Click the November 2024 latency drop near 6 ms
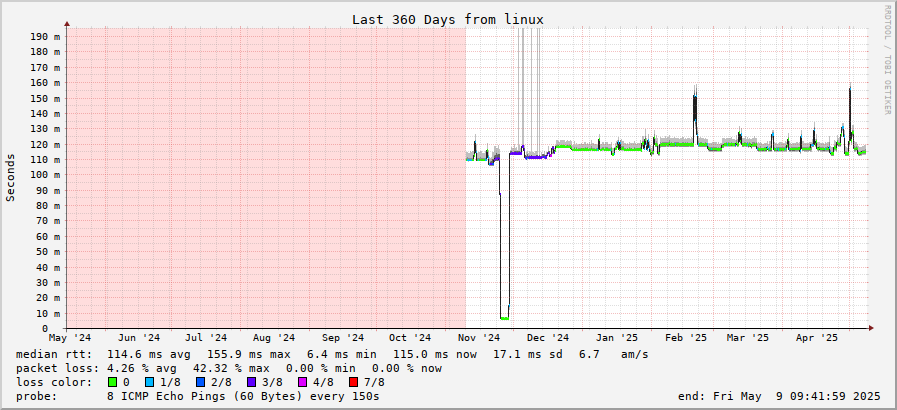Image resolution: width=897 pixels, height=410 pixels. click(x=505, y=318)
